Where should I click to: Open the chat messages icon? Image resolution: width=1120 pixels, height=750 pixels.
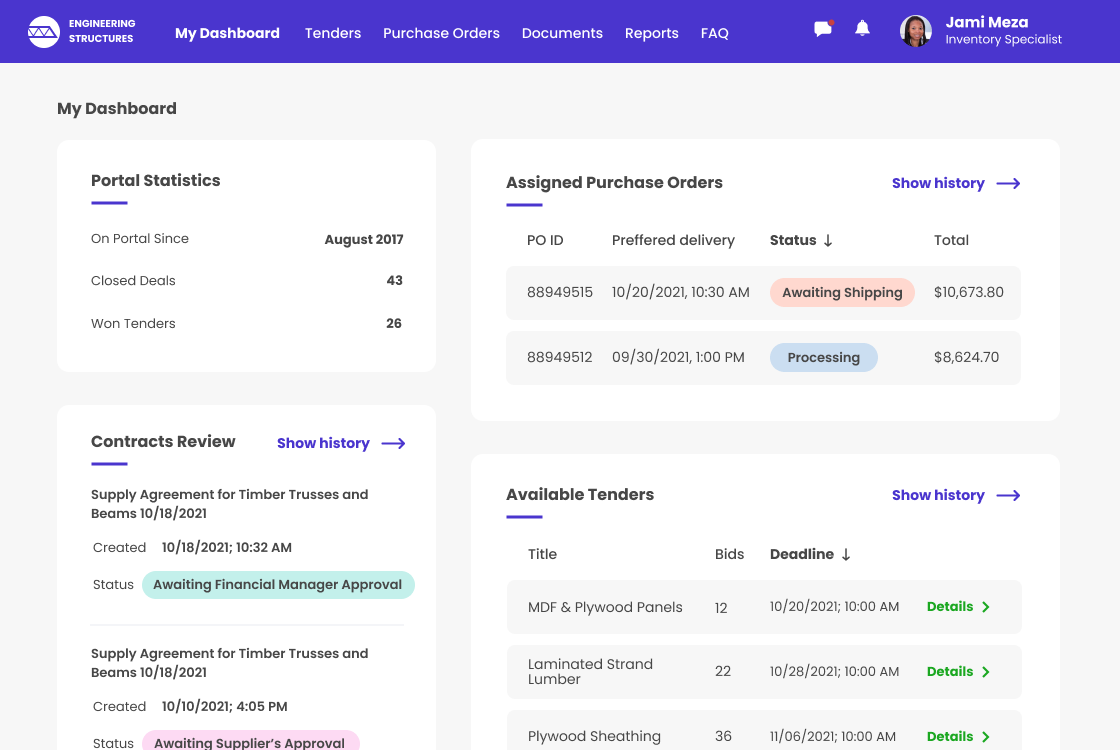pos(822,28)
